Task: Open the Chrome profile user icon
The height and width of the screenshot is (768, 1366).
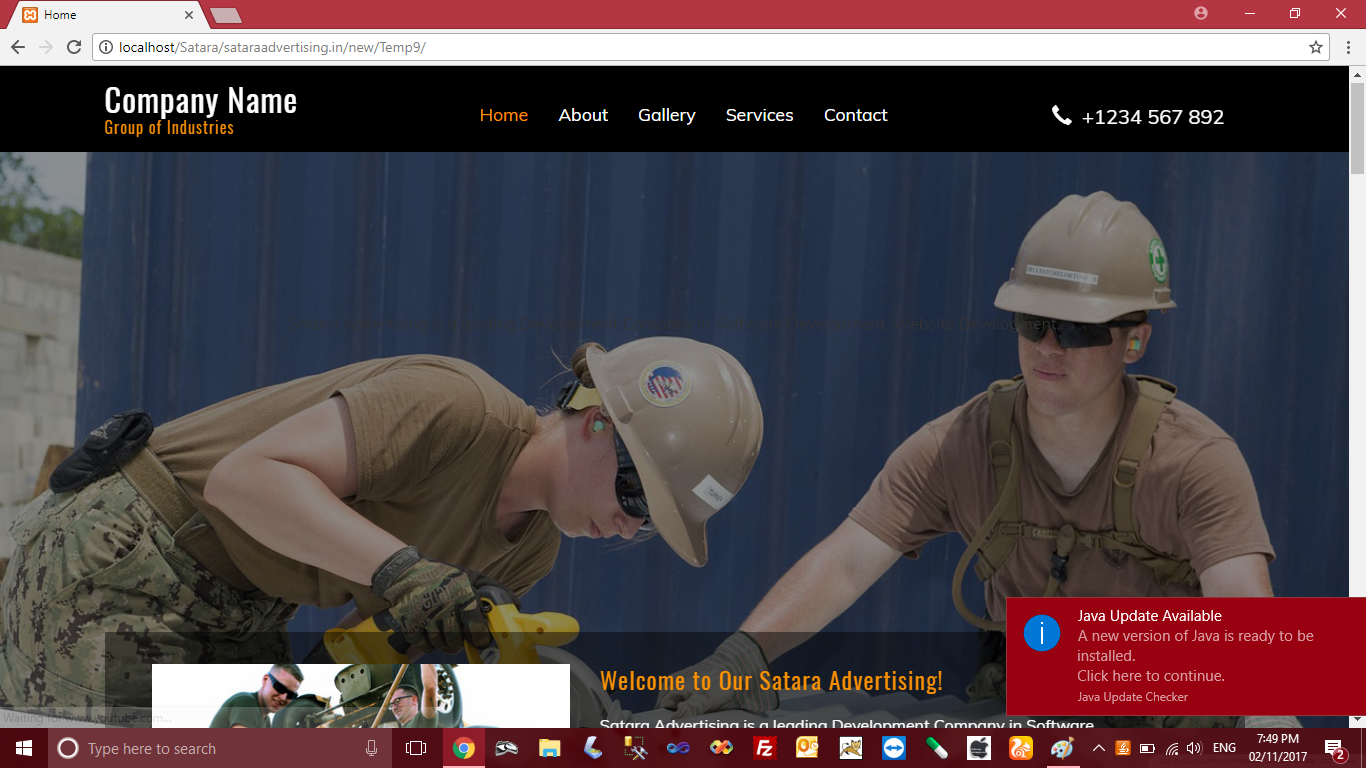Action: 1201,13
